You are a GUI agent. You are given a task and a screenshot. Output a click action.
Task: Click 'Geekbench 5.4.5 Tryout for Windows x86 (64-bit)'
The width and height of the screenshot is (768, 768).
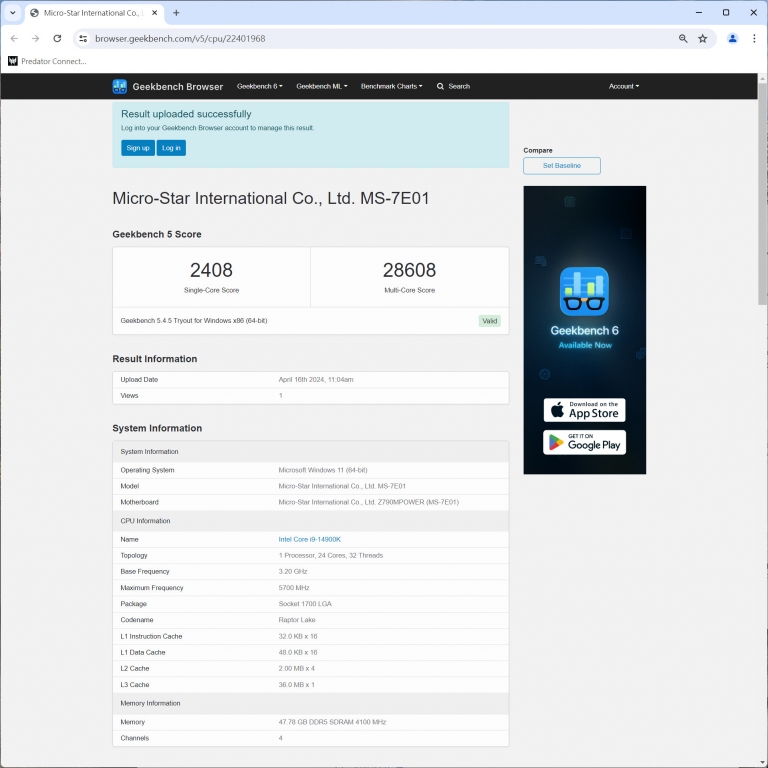[194, 321]
